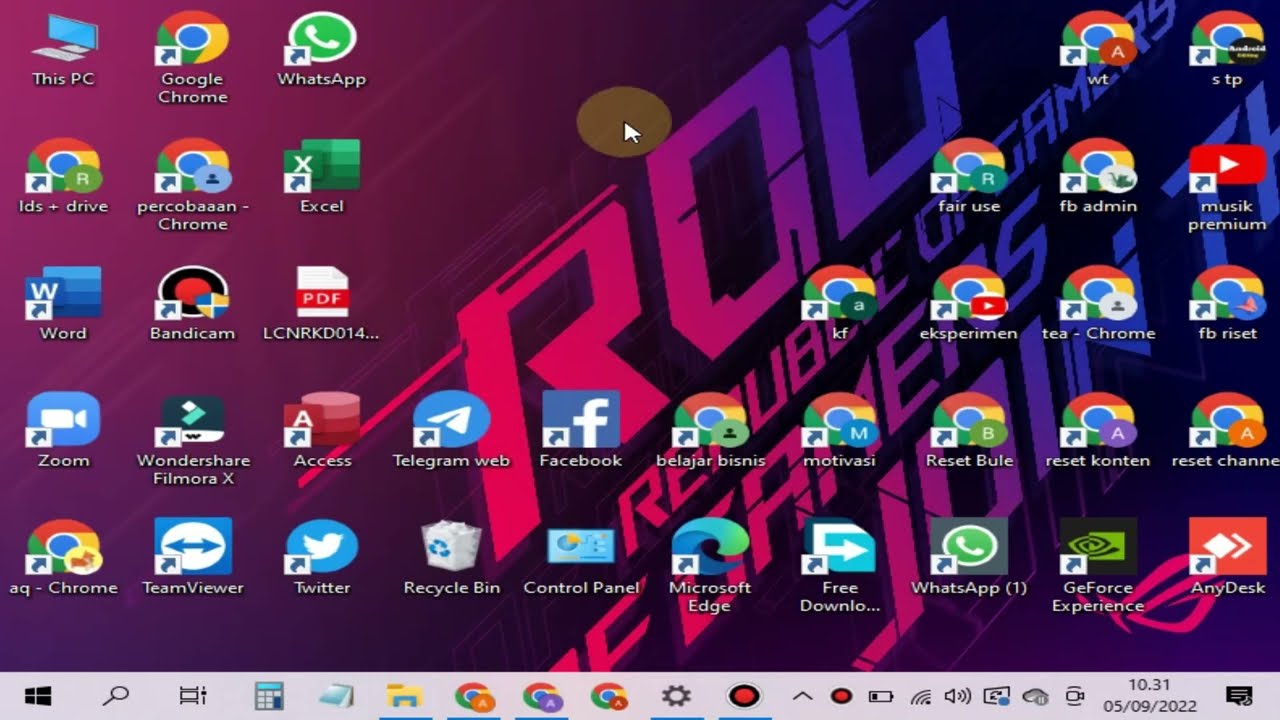Click the 'fair use' Chrome shortcut
This screenshot has width=1280, height=720.
pos(969,177)
